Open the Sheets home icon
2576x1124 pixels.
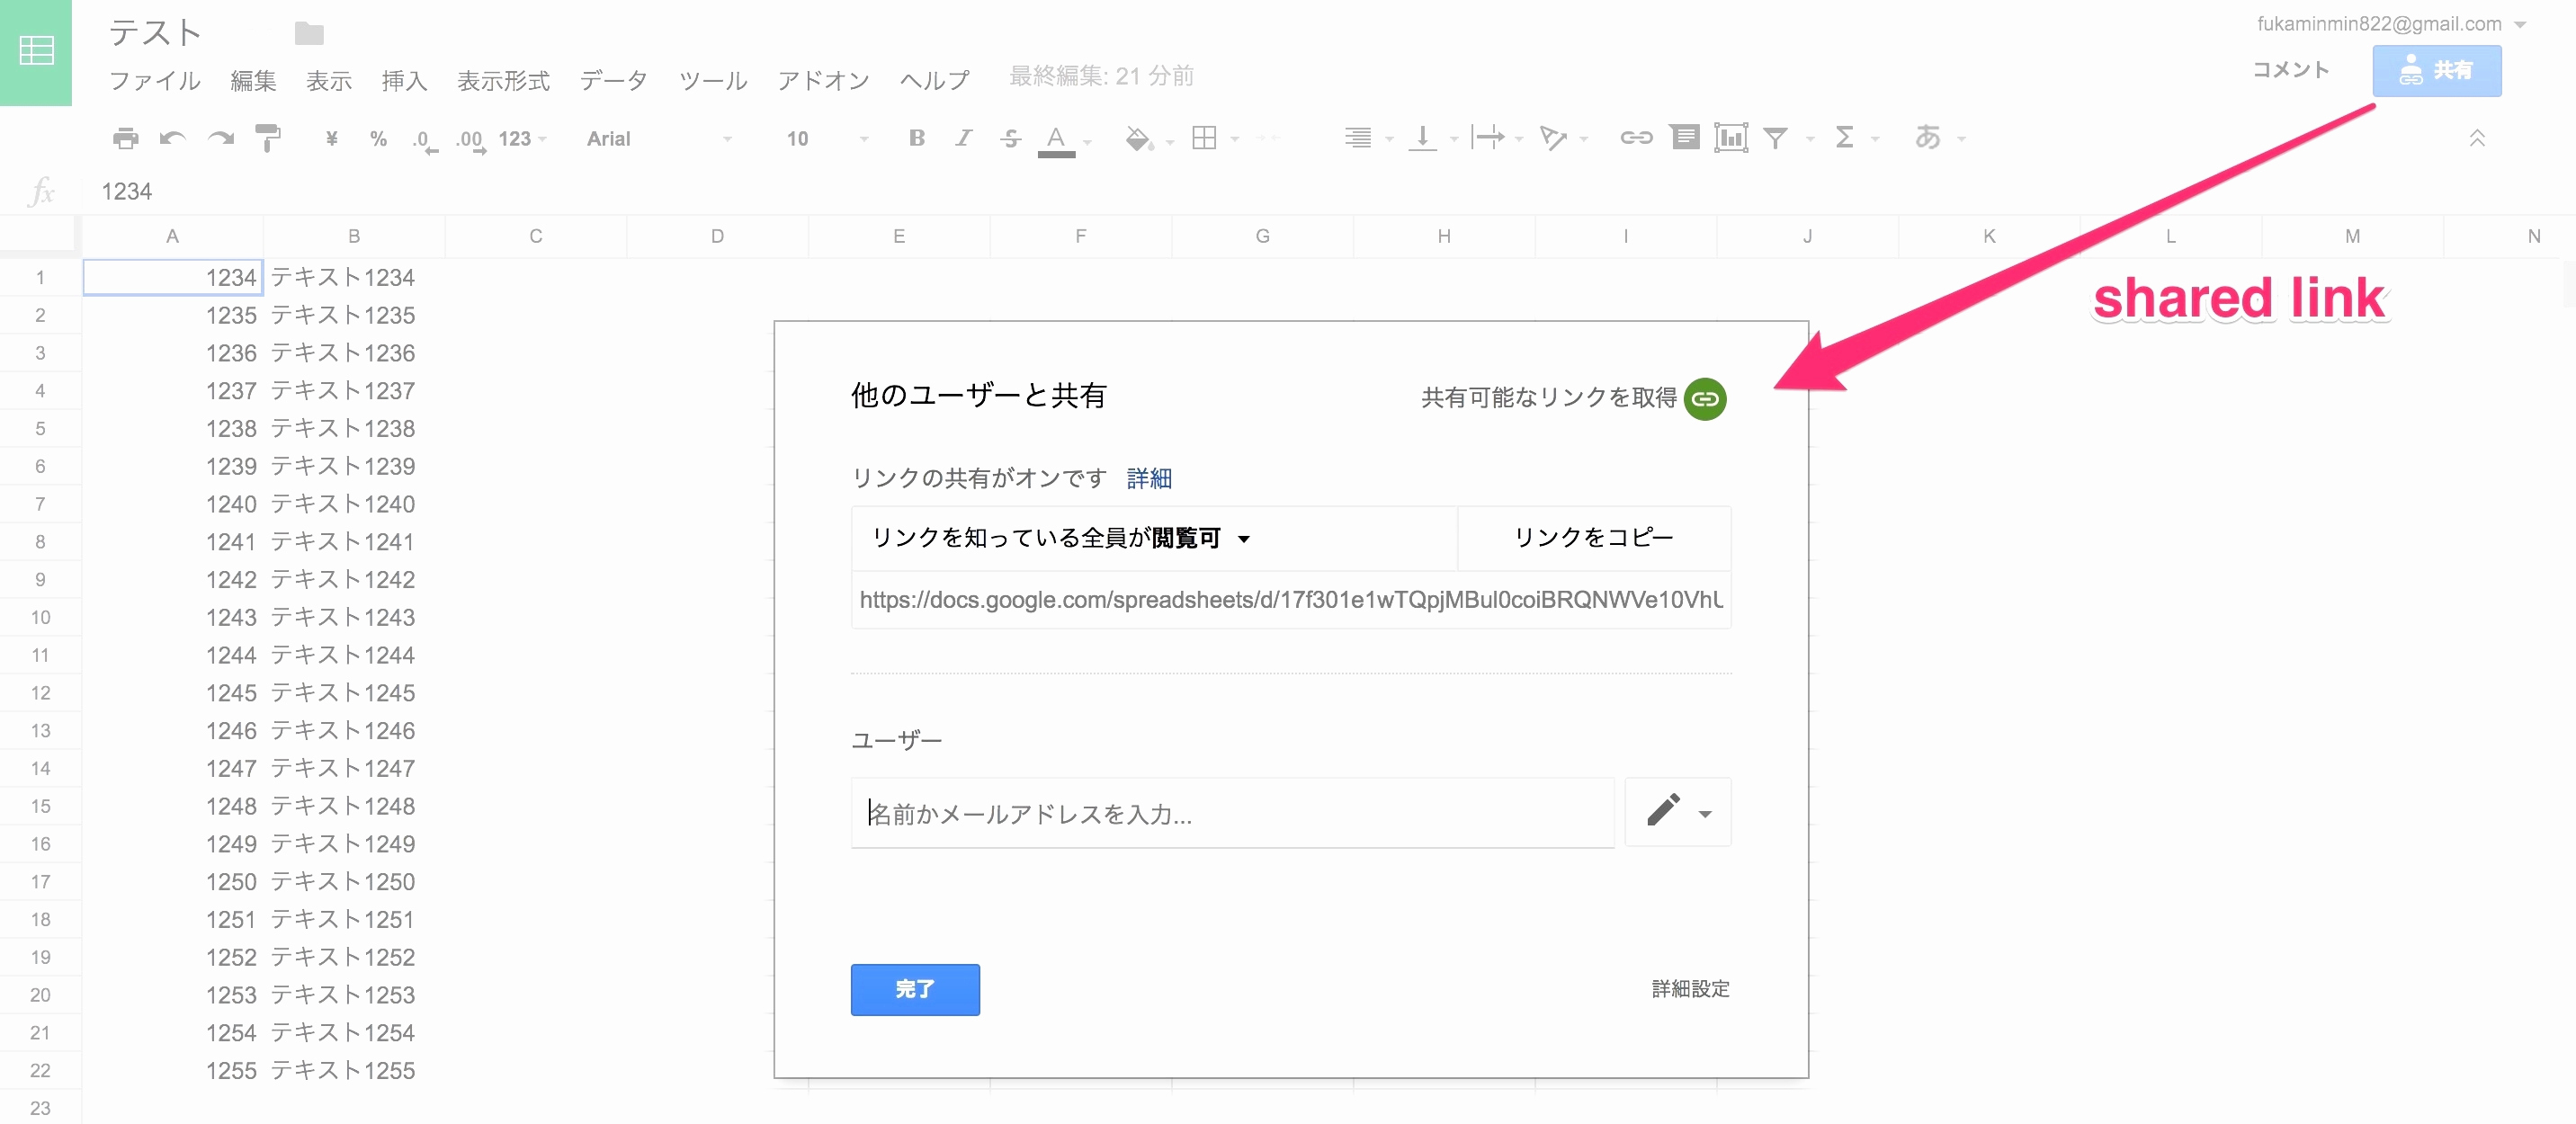36,52
